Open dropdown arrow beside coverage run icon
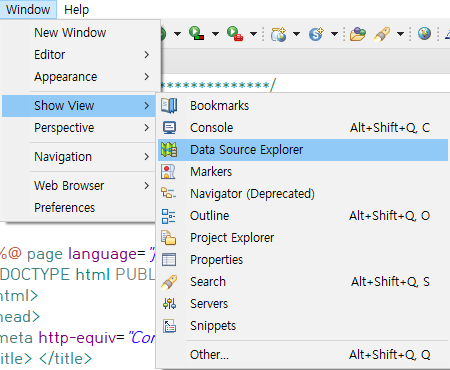Image resolution: width=450 pixels, height=370 pixels. pos(215,34)
